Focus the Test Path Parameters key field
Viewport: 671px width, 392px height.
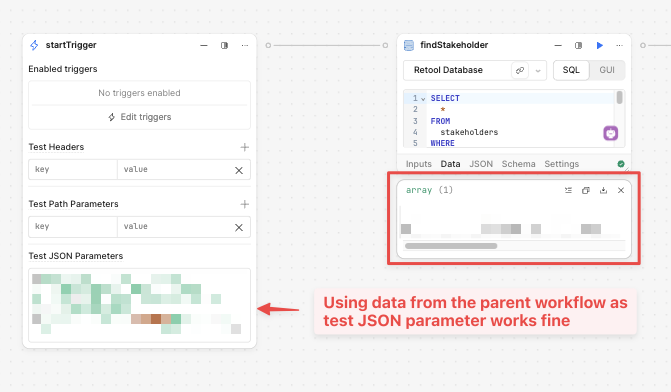[73, 226]
